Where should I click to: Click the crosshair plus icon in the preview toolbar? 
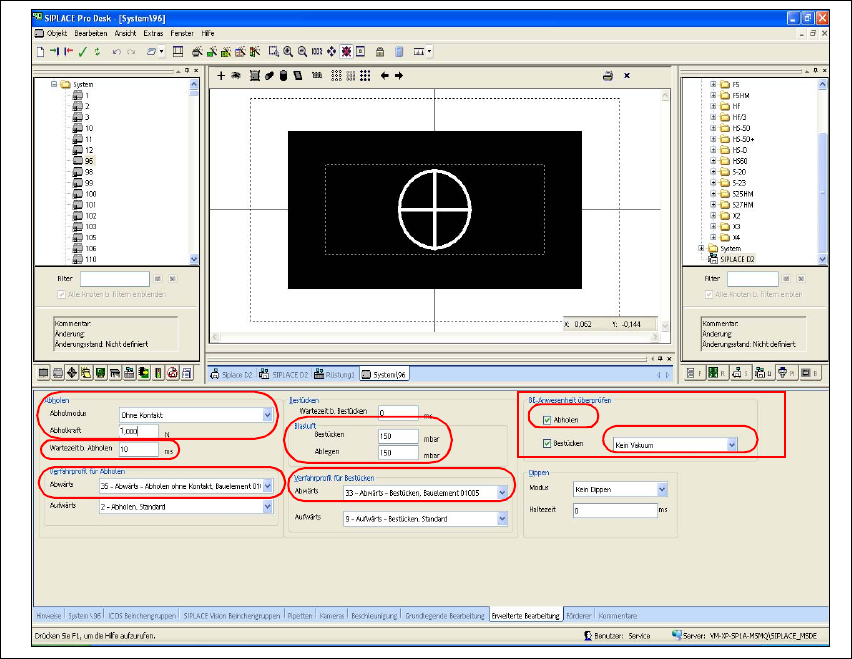(x=221, y=76)
